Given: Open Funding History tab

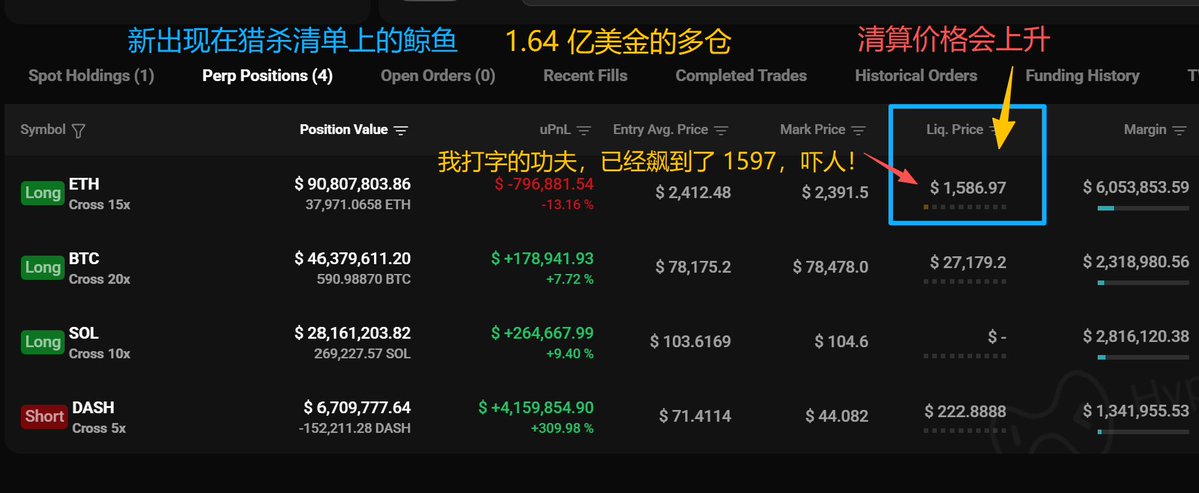Looking at the screenshot, I should point(1082,76).
